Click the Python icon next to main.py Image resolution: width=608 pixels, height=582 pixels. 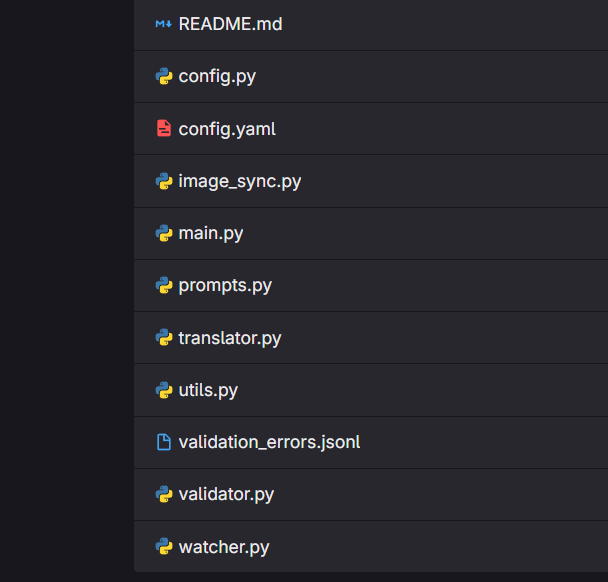pos(164,233)
